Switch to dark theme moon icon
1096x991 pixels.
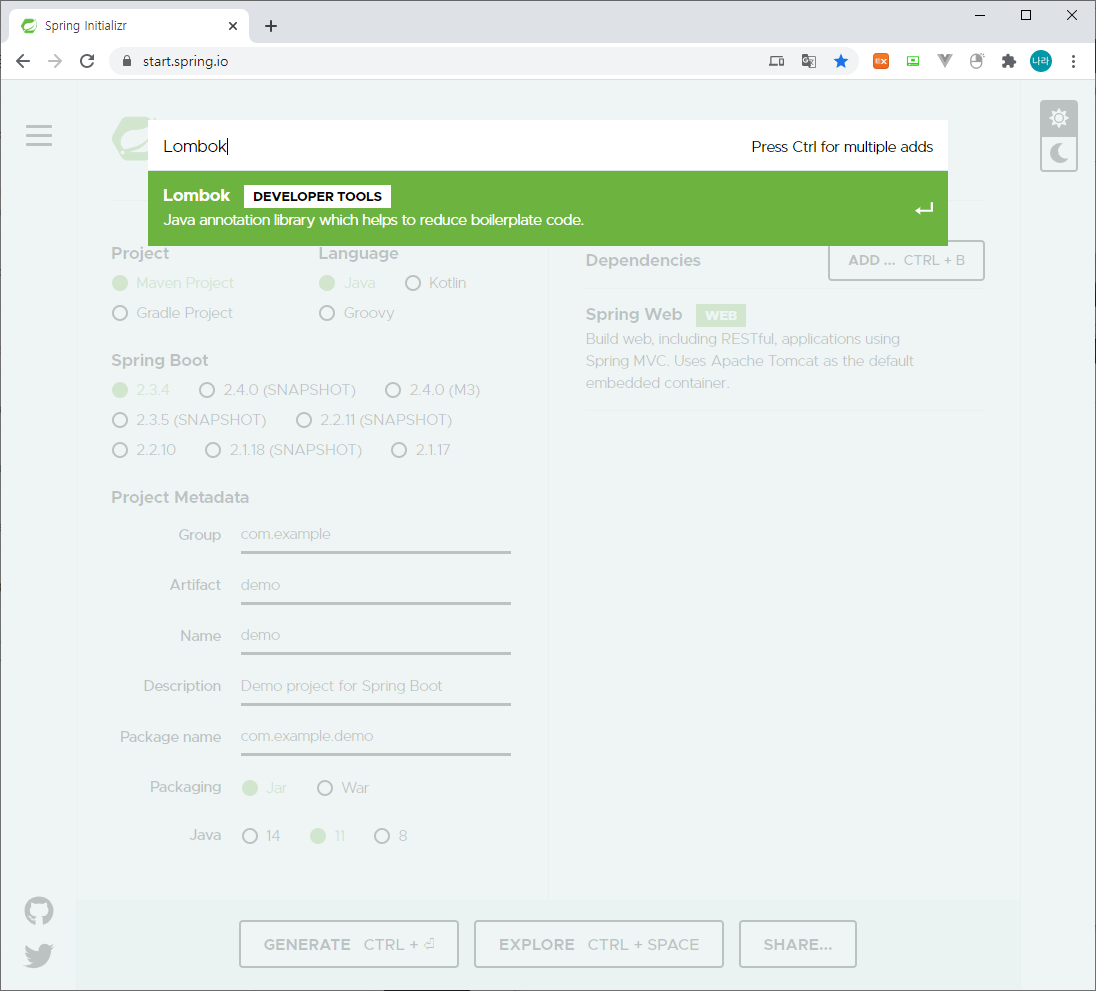(x=1058, y=154)
